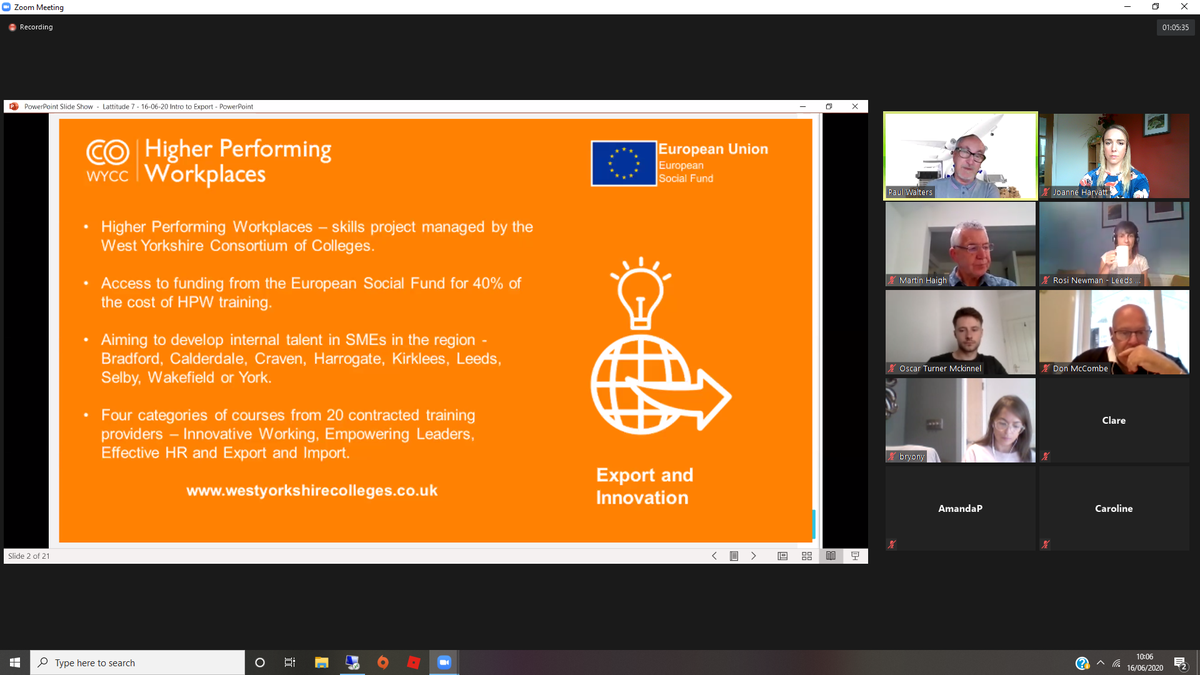This screenshot has width=1200, height=675.
Task: Go to previous slide using the left arrow
Action: pyautogui.click(x=713, y=556)
